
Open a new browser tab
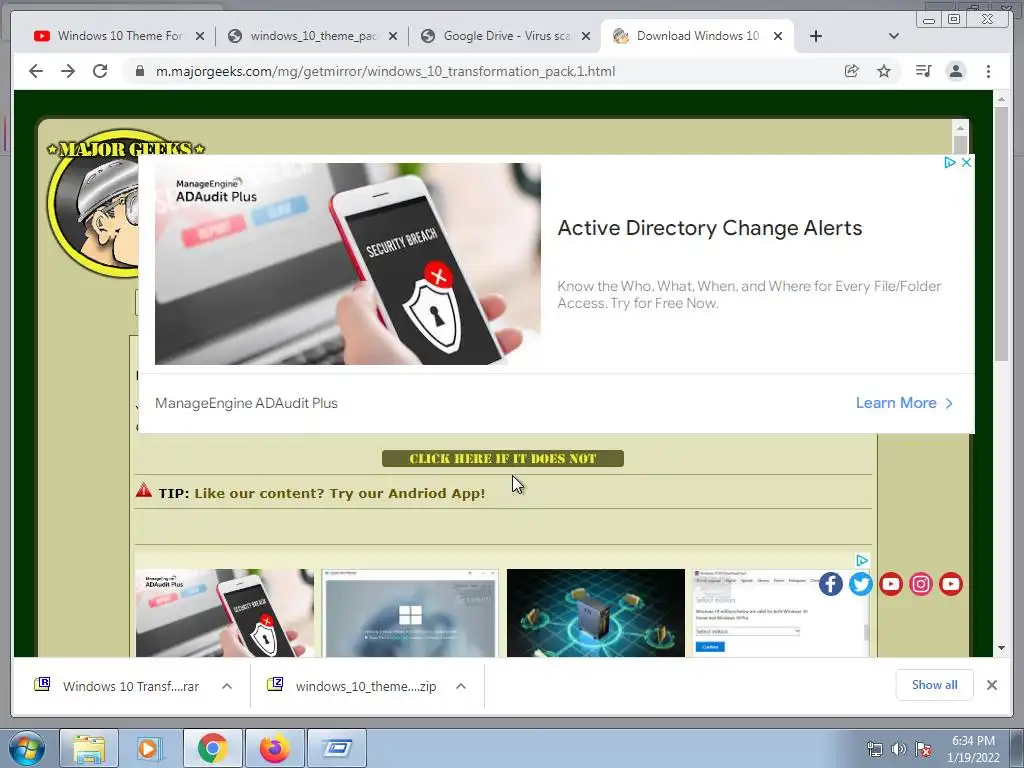pyautogui.click(x=816, y=36)
